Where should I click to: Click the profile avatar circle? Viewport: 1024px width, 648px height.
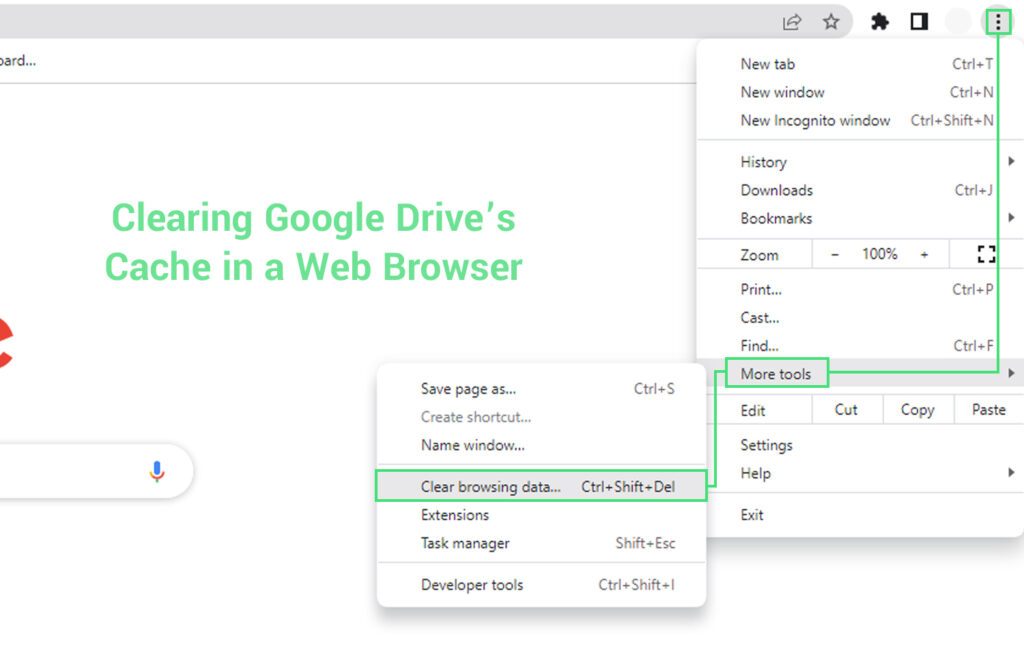pyautogui.click(x=958, y=22)
